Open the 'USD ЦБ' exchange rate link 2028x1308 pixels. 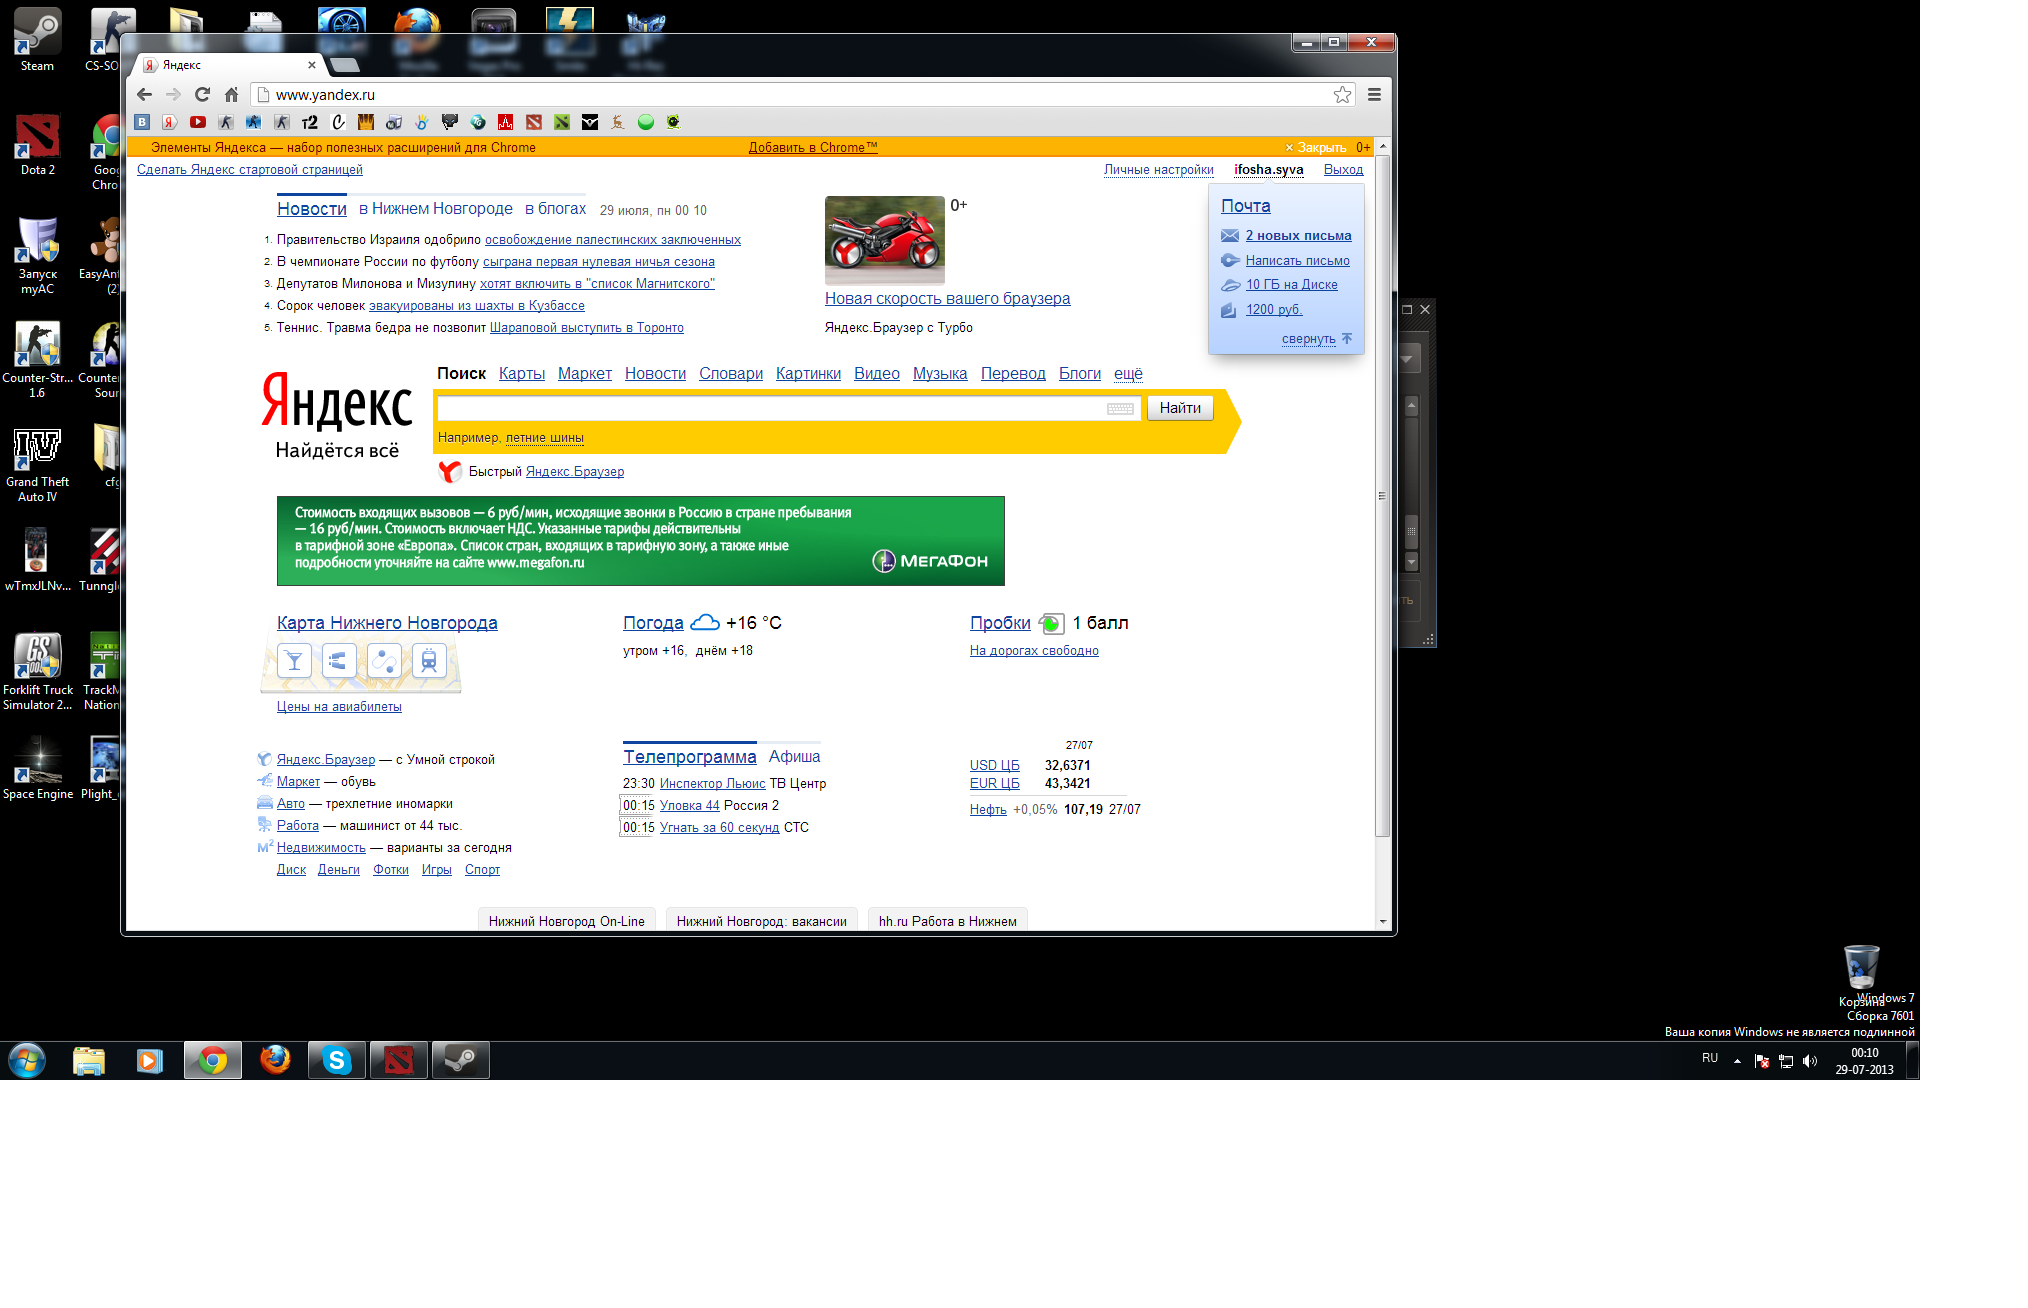click(994, 765)
